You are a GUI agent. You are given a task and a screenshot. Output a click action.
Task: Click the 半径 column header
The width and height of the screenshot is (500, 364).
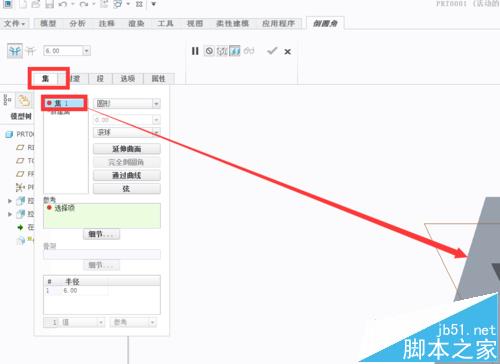point(72,281)
